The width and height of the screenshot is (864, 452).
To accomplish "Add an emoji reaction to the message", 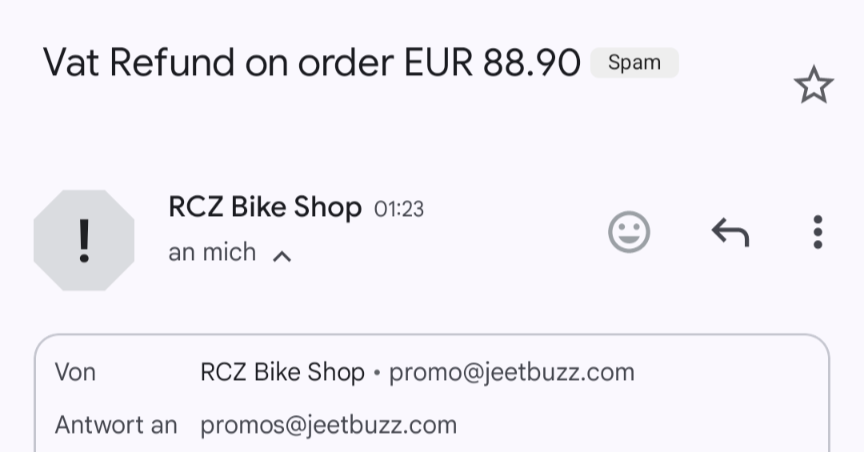I will [629, 232].
